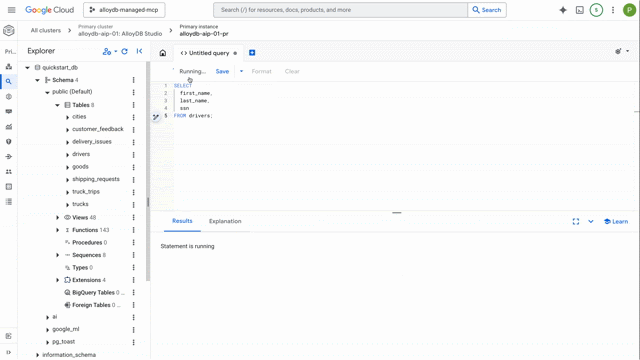Image resolution: width=640 pixels, height=360 pixels.
Task: Select the BigQuery Tables node
Action: pyautogui.click(x=93, y=293)
